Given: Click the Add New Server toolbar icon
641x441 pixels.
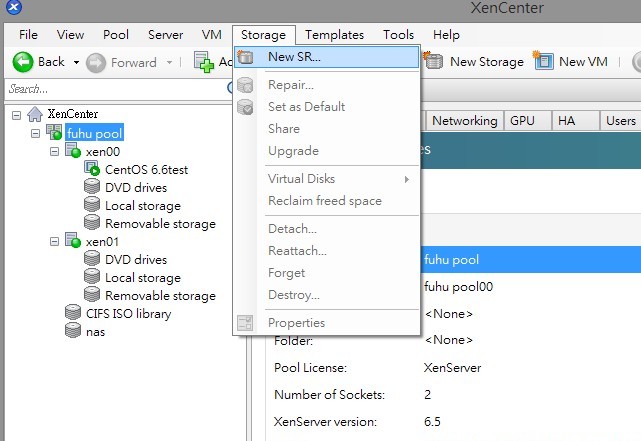Looking at the screenshot, I should [x=204, y=62].
